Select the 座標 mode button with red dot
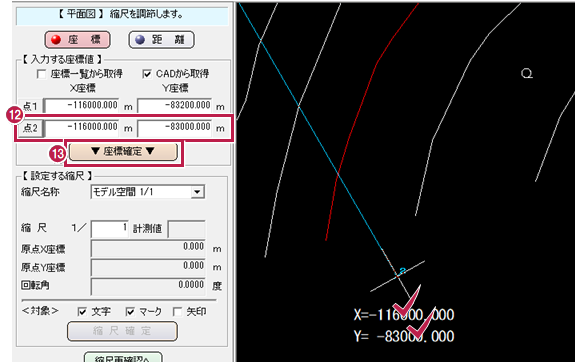The image size is (575, 362). 77,40
